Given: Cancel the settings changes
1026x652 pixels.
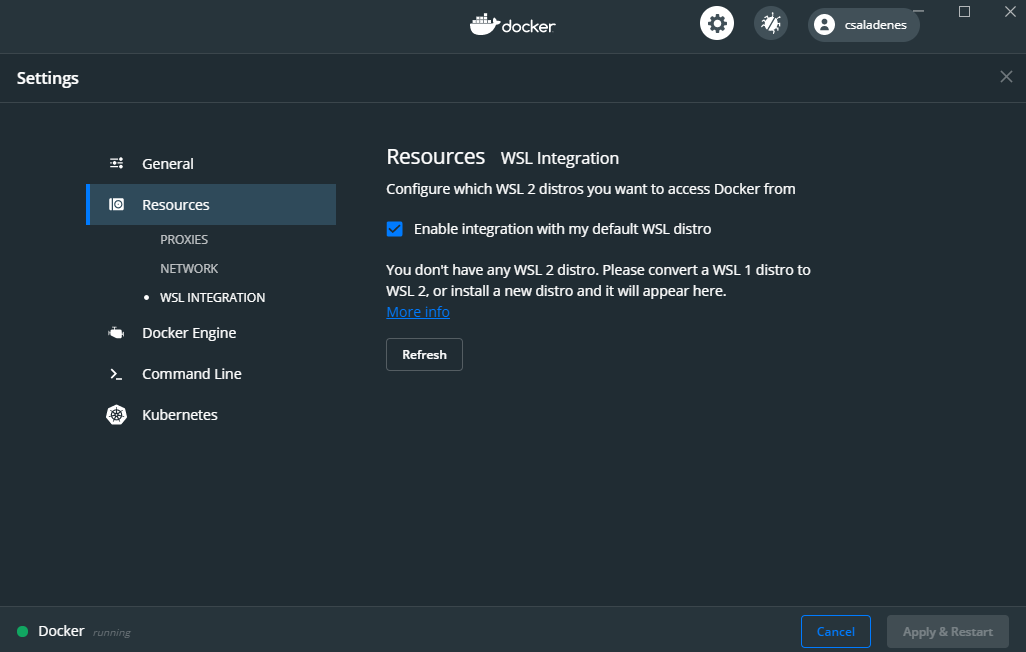Looking at the screenshot, I should (836, 631).
